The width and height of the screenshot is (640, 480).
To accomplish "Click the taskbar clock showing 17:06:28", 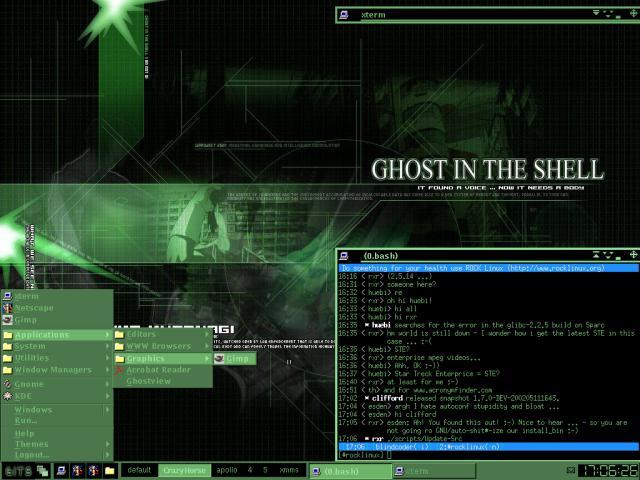I will [609, 471].
